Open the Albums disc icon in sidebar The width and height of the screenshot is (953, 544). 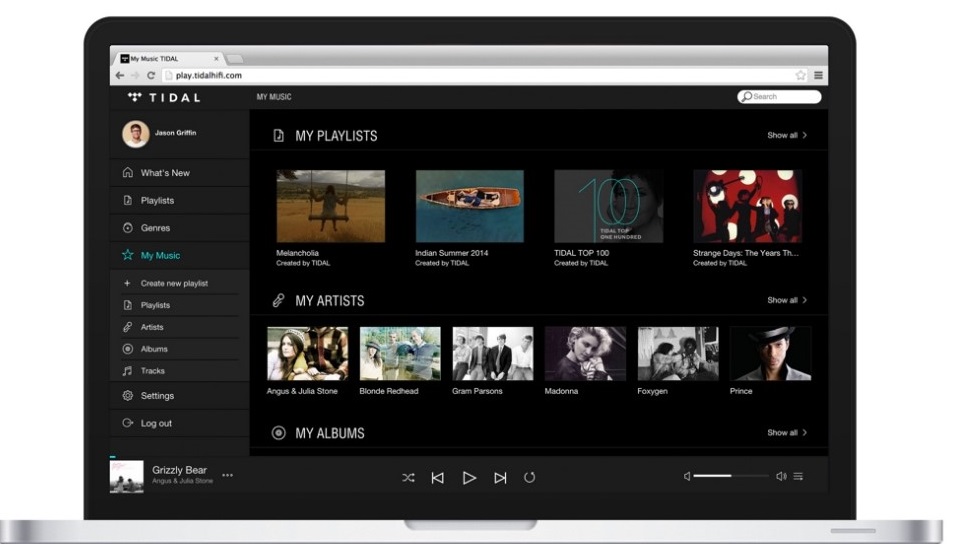click(x=128, y=349)
